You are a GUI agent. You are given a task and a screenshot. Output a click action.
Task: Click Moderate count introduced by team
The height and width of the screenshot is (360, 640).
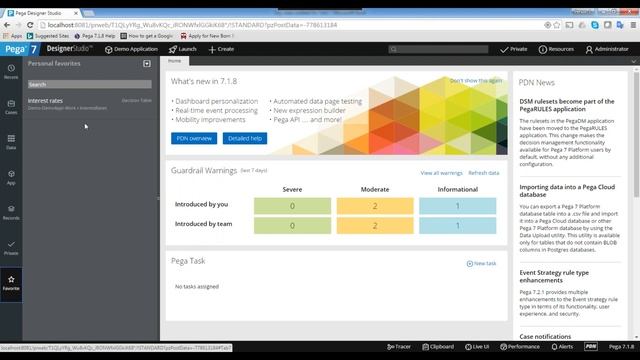(375, 226)
